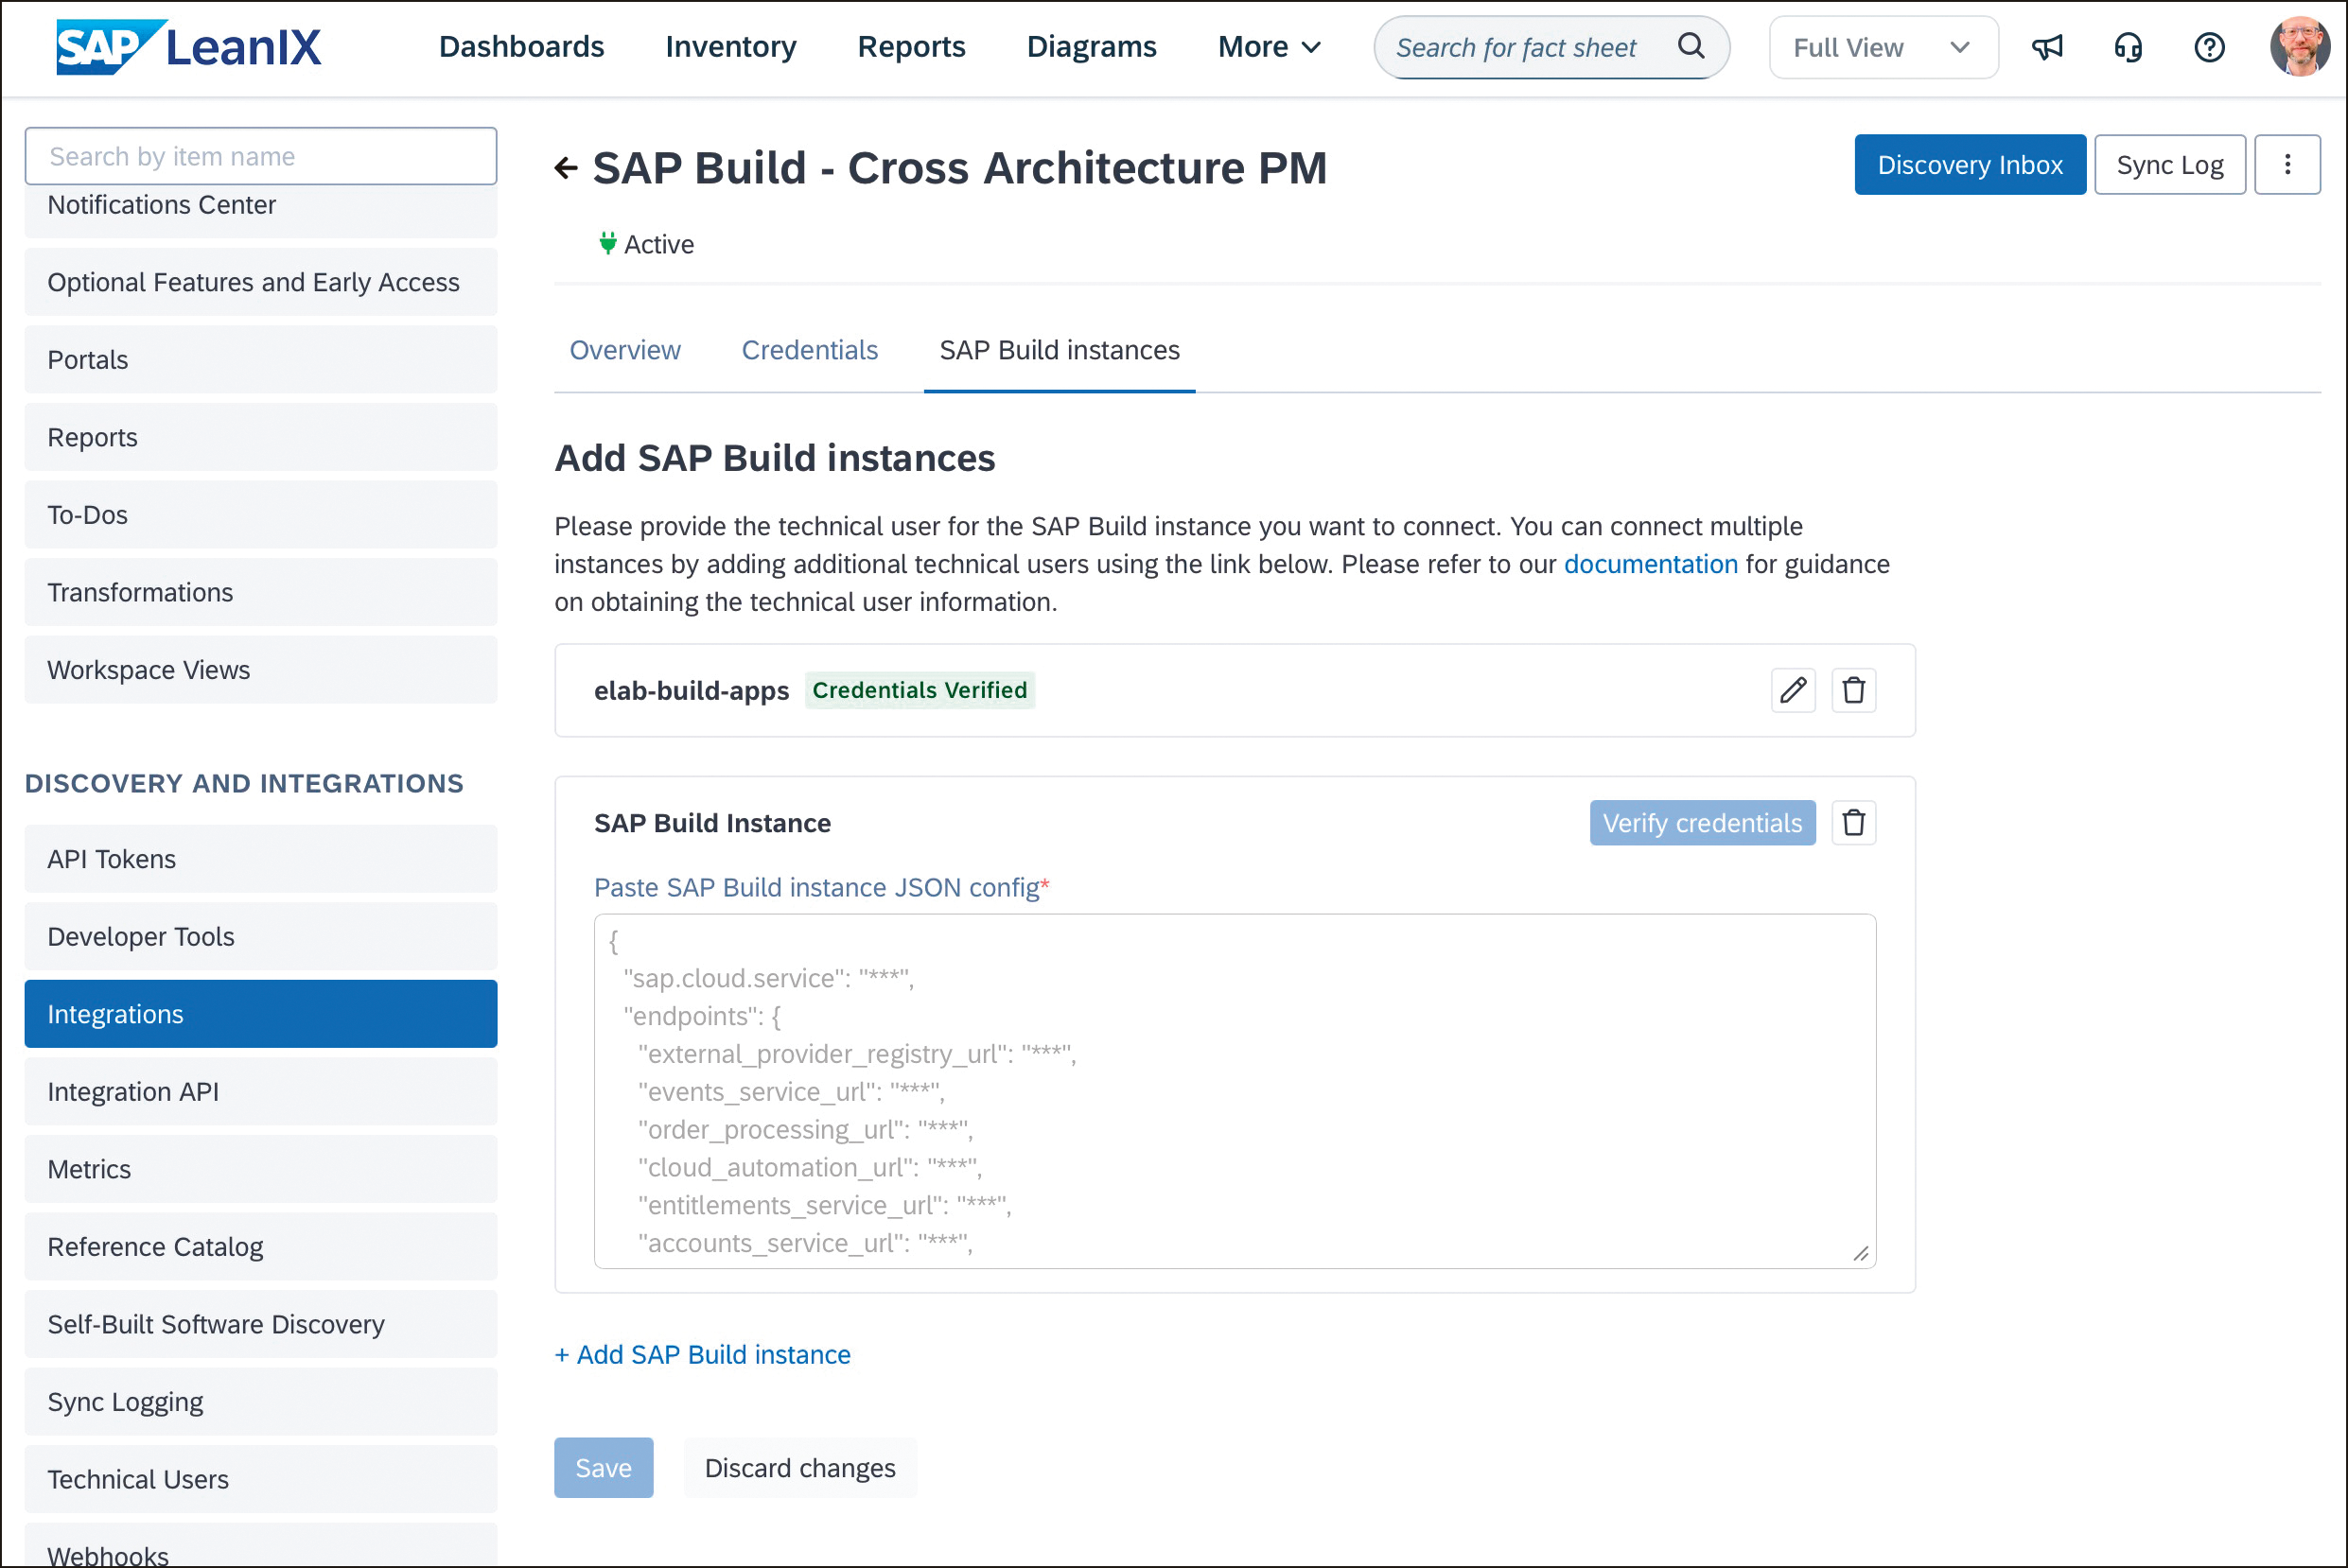Open Technical Users in sidebar
The width and height of the screenshot is (2348, 1568).
260,1479
